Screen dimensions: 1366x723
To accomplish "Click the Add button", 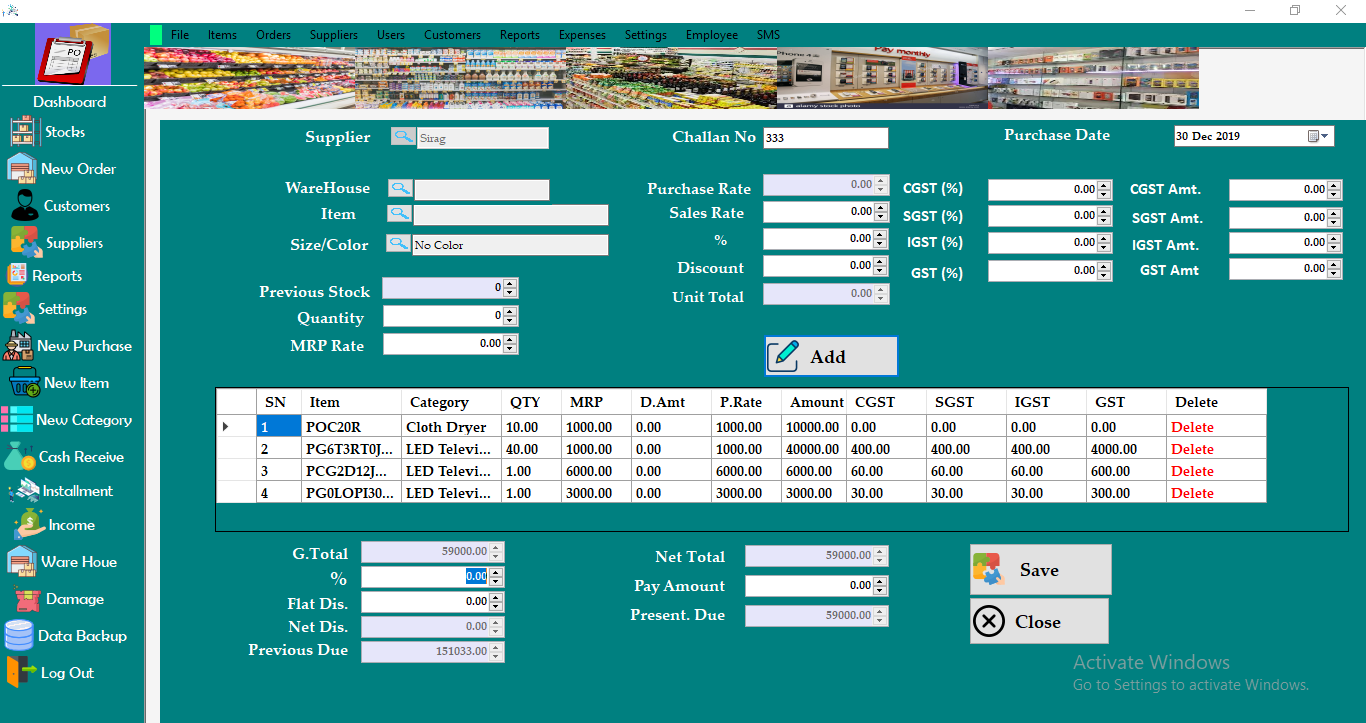I will 830,355.
